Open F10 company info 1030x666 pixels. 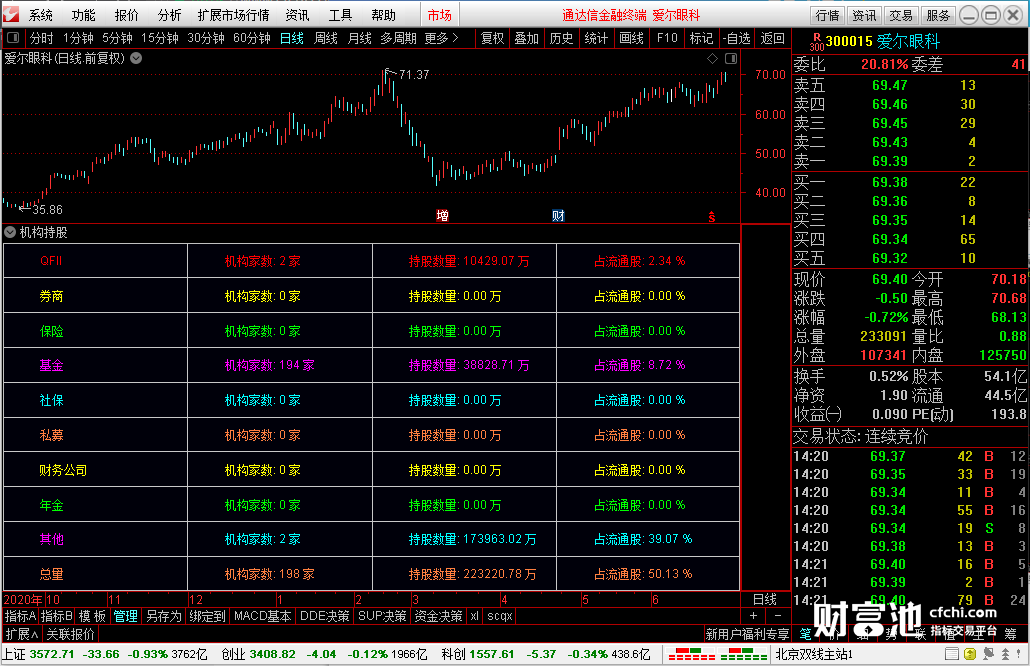point(667,38)
